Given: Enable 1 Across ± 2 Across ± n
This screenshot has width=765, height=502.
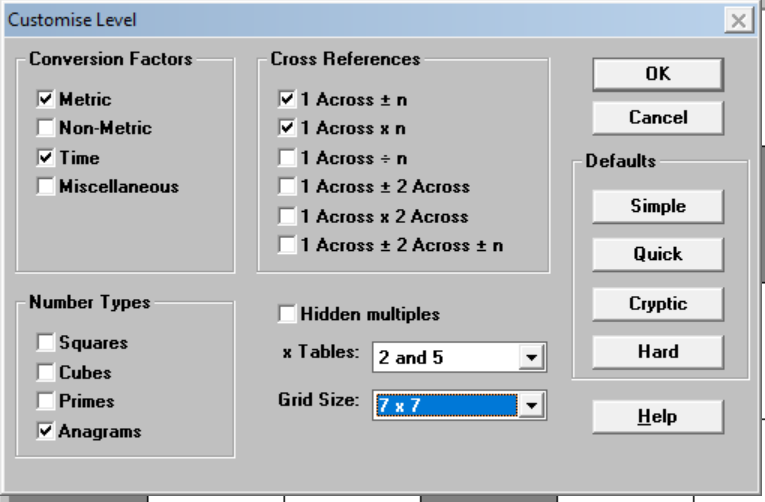Looking at the screenshot, I should [x=287, y=245].
